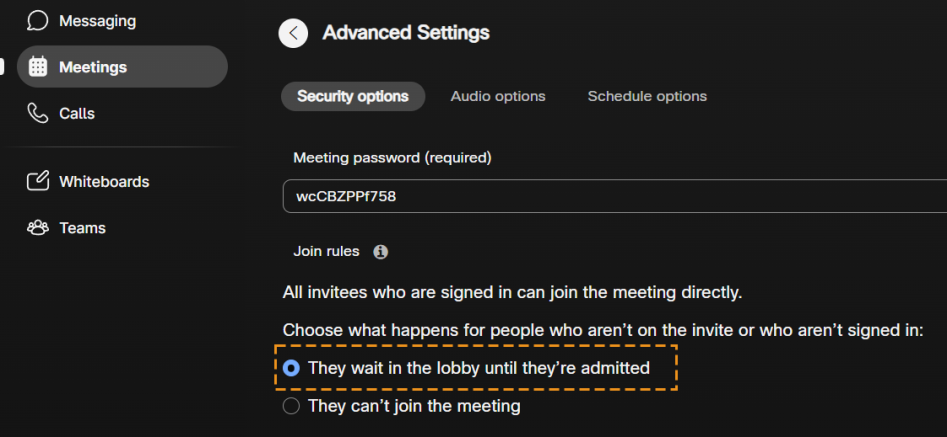Go back using the arrow beside Advanced Settings
Viewport: 947px width, 437px height.
pos(293,33)
